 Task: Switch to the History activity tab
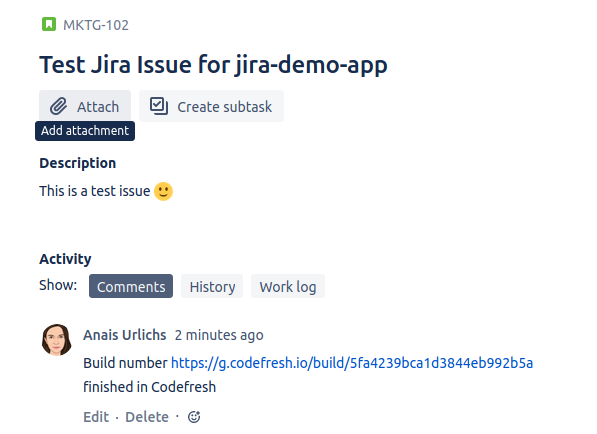click(212, 286)
